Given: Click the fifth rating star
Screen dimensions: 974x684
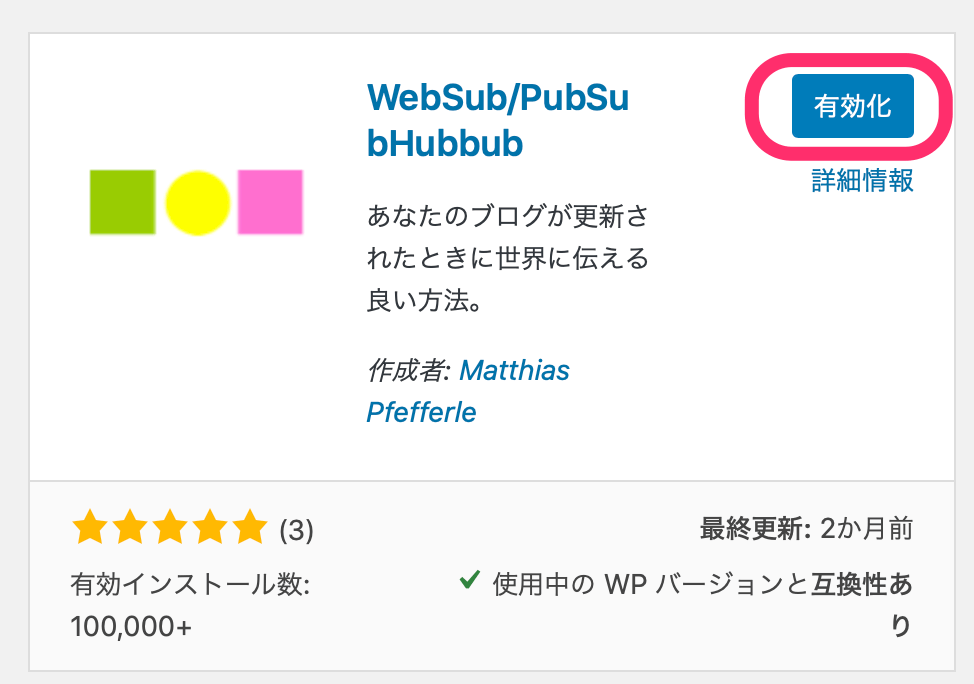Looking at the screenshot, I should click(250, 527).
